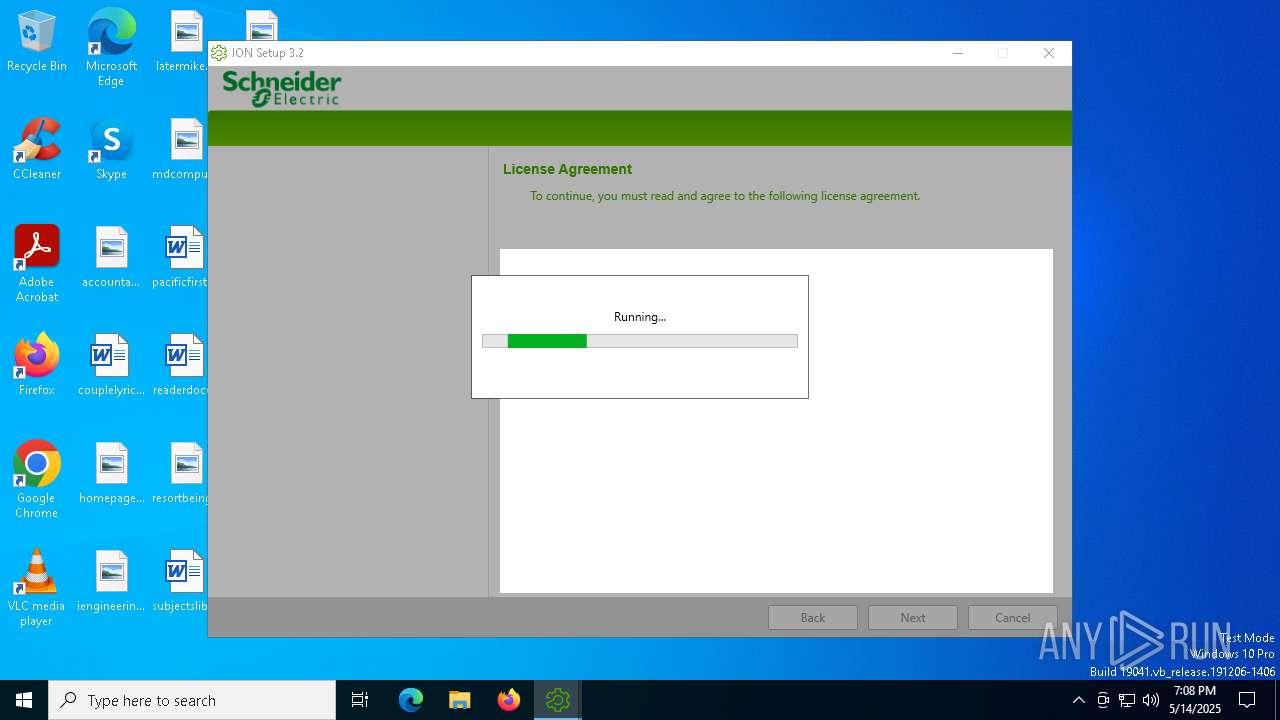Open Adobe Acrobat desktop shortcut
The height and width of the screenshot is (720, 1280).
click(37, 264)
